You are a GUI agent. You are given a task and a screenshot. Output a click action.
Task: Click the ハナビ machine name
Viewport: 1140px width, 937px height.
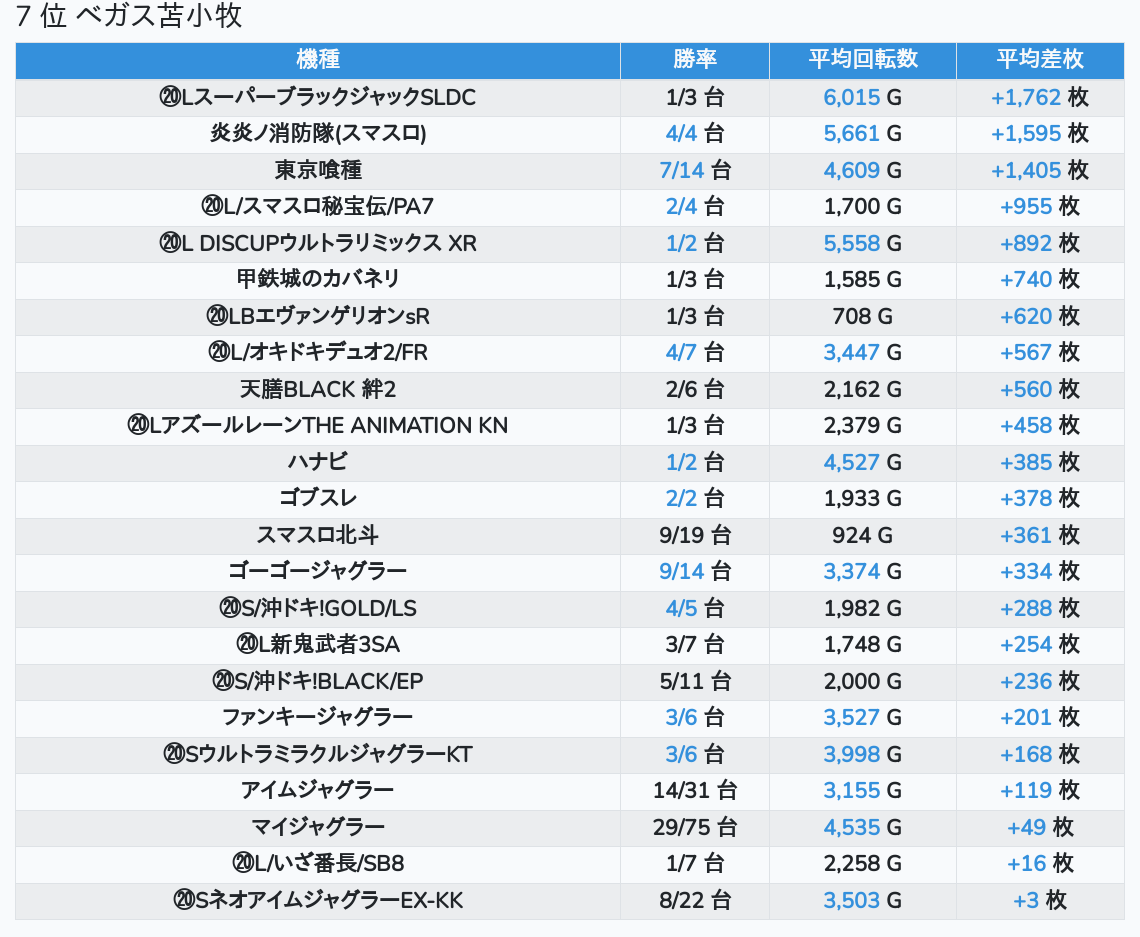[x=318, y=462]
